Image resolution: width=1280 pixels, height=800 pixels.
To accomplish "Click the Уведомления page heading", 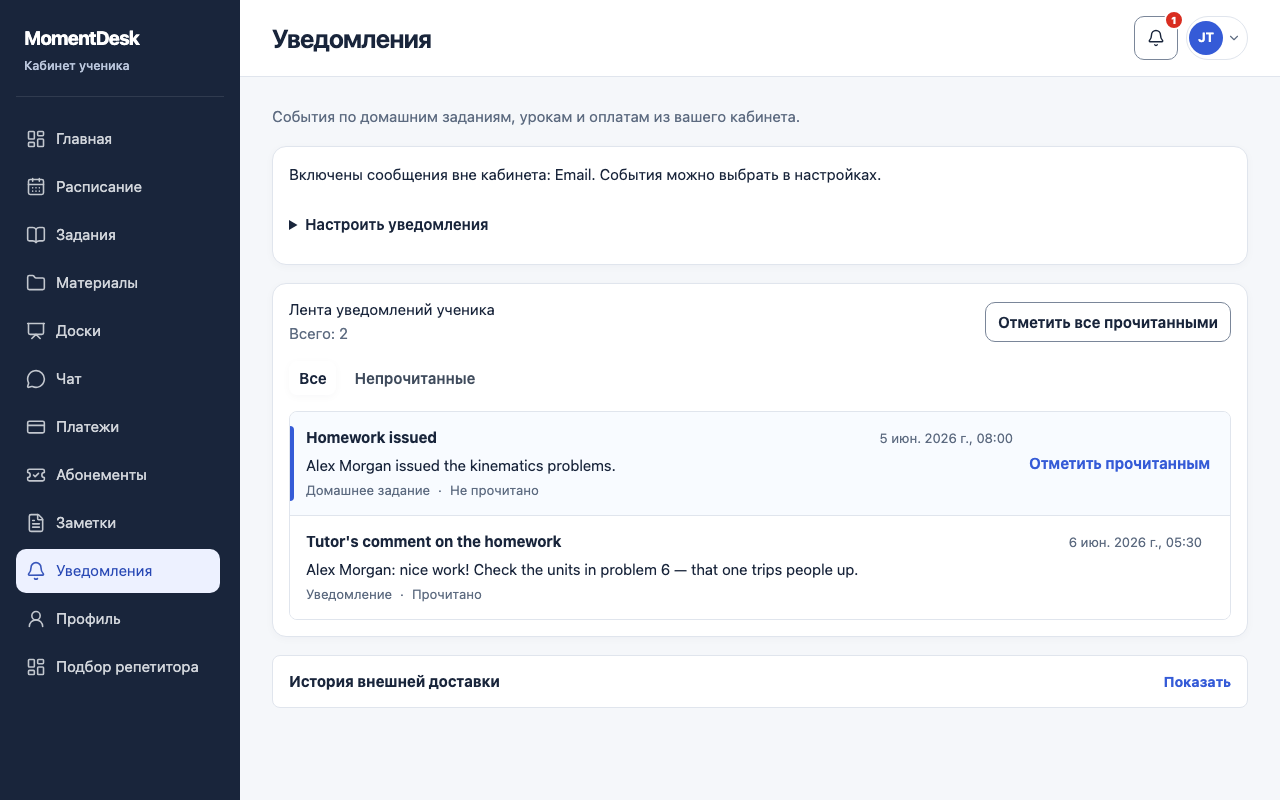I will coord(352,39).
